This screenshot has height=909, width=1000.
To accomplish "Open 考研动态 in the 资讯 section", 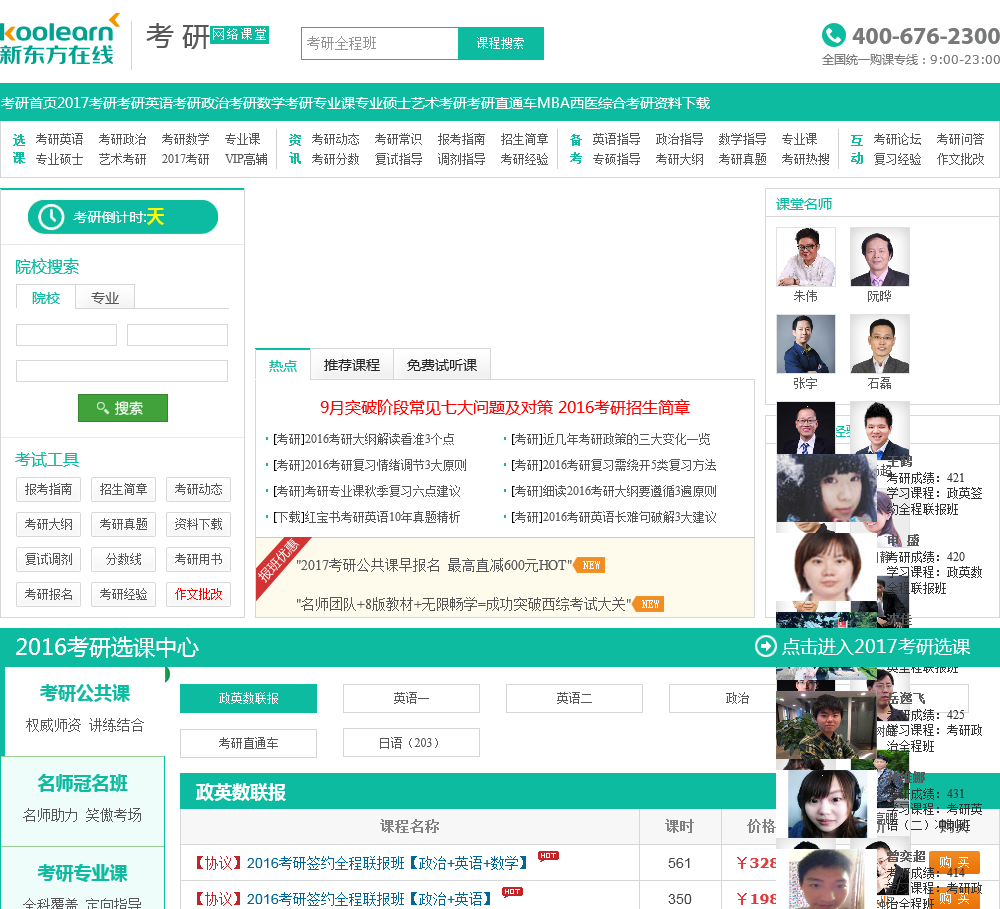I will point(335,139).
